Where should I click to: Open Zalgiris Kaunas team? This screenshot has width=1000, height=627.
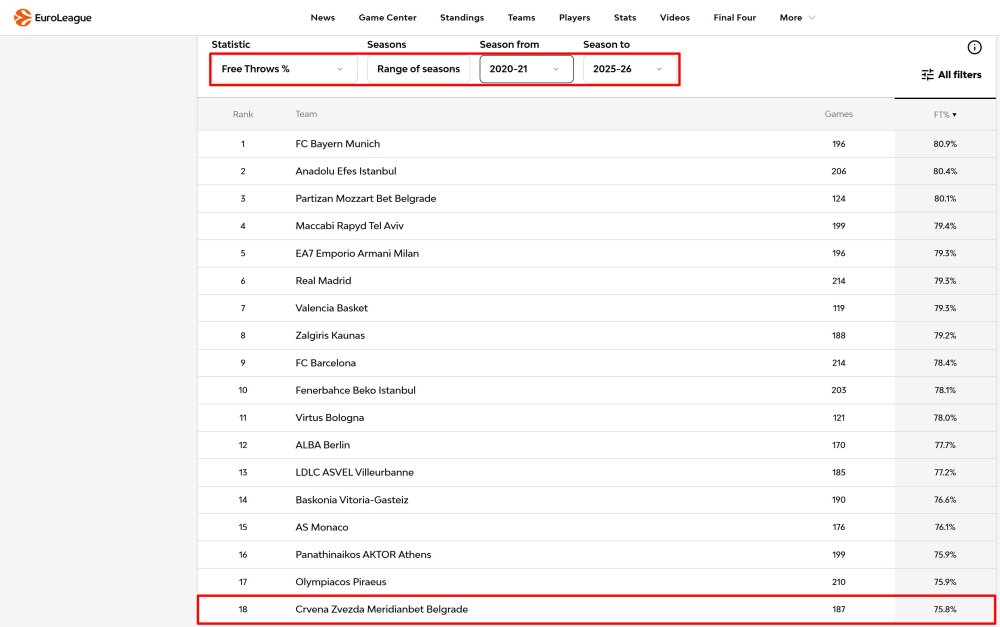pyautogui.click(x=330, y=336)
